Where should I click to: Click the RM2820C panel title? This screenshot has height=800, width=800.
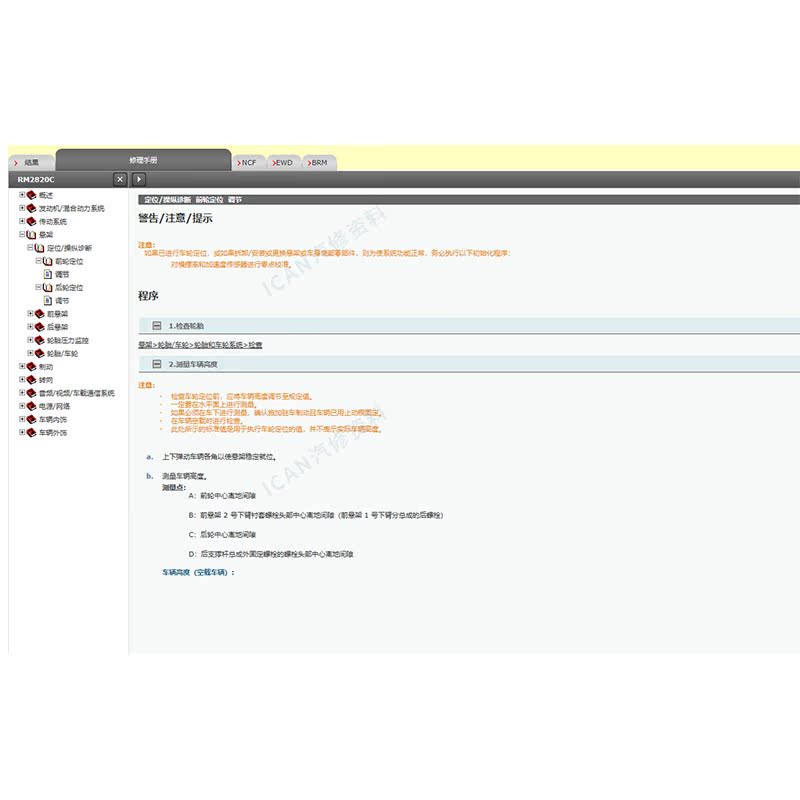[x=36, y=180]
